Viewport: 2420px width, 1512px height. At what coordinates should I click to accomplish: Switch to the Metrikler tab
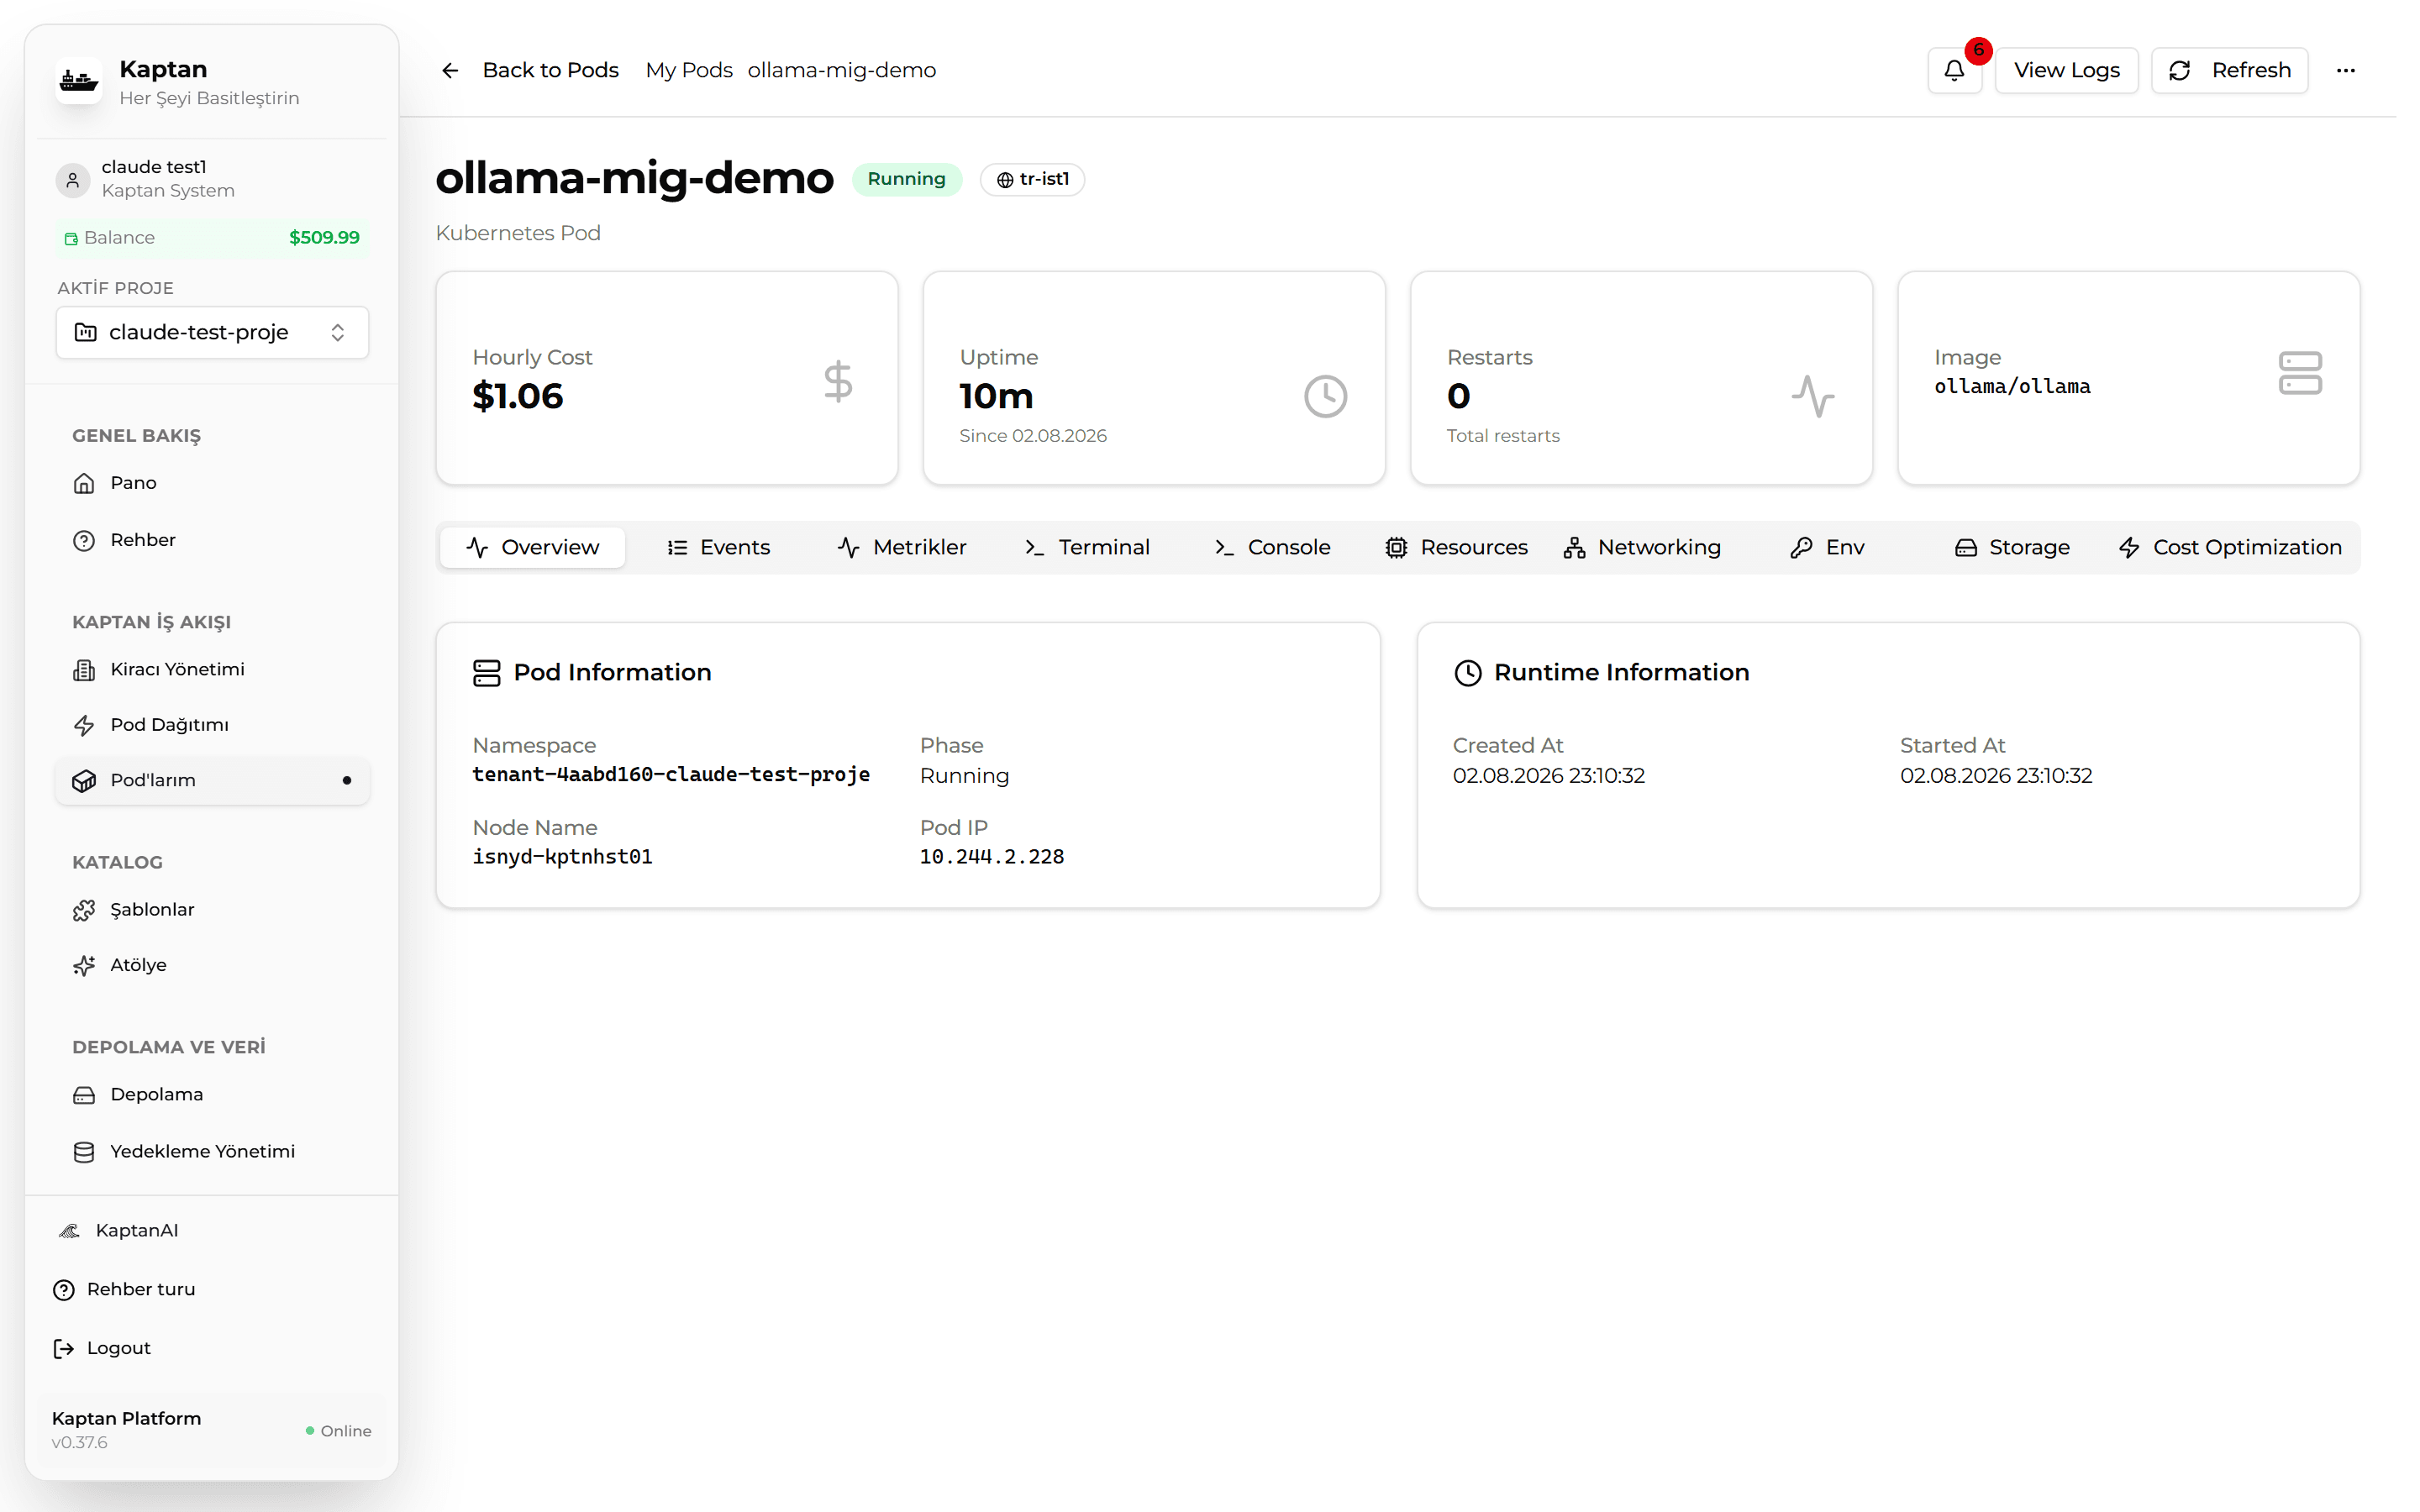(902, 547)
